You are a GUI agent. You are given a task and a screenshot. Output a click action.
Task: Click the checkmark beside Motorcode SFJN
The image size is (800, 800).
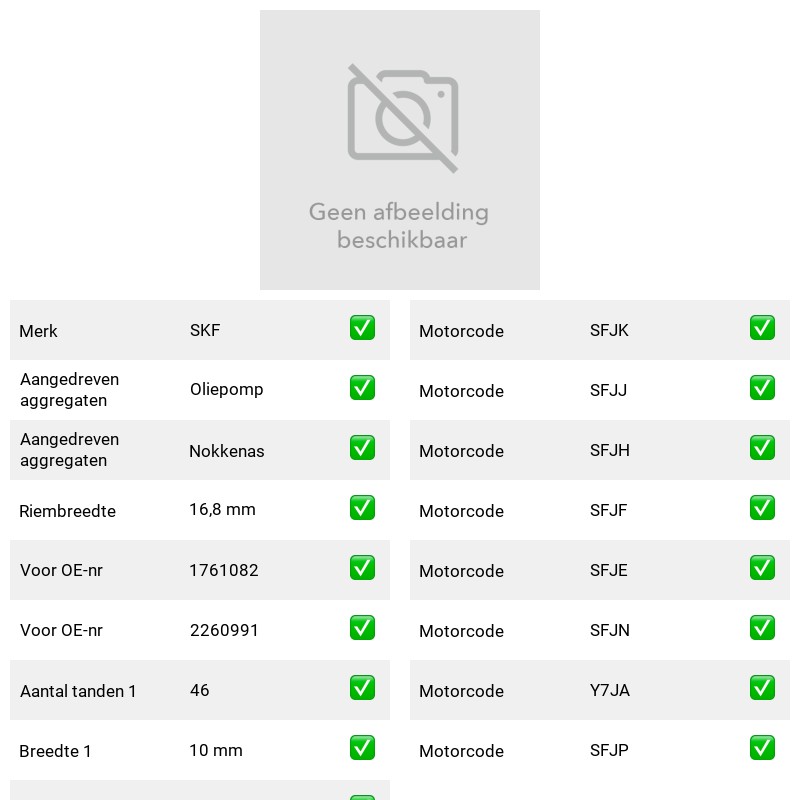tap(762, 628)
